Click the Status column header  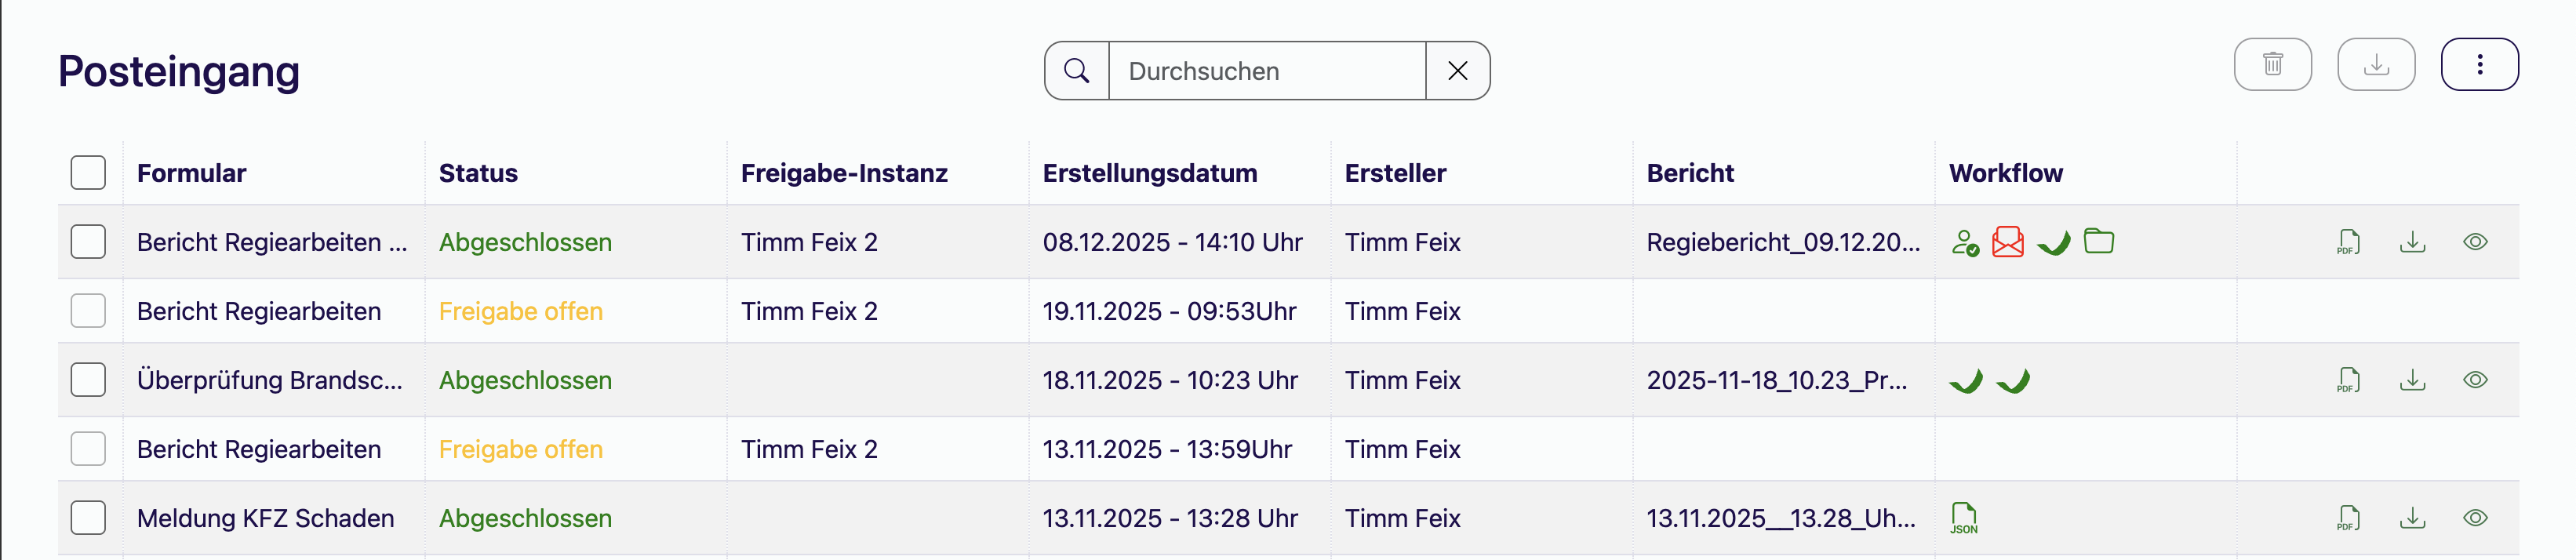(478, 173)
